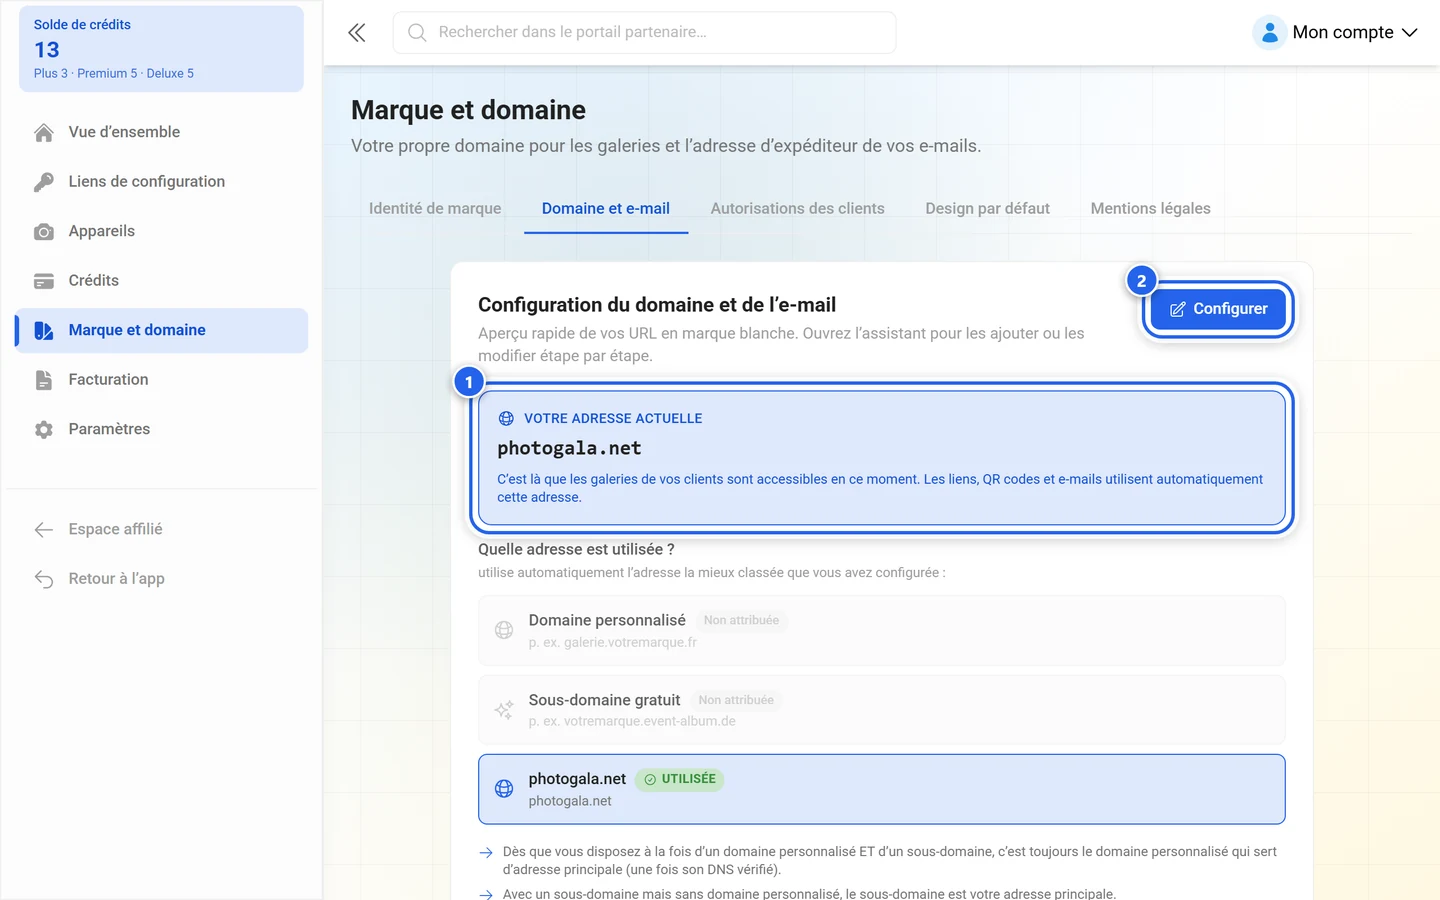Viewport: 1440px width, 900px height.
Task: Click the large photogala.net current address text
Action: pyautogui.click(x=569, y=448)
